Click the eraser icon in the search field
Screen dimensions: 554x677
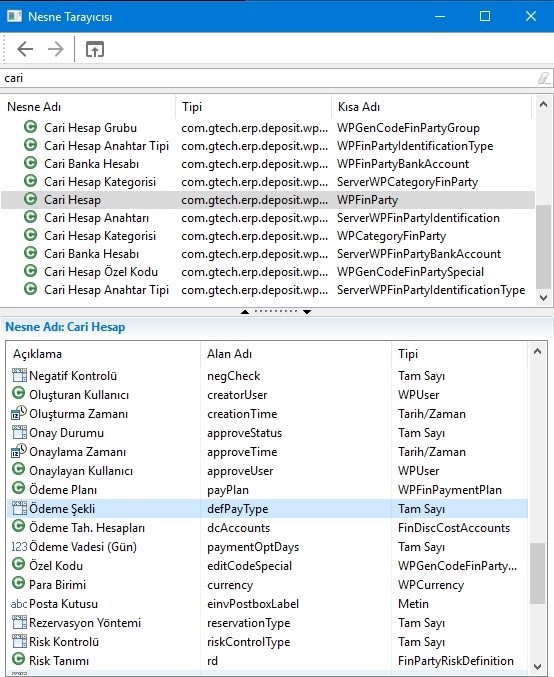pos(543,78)
